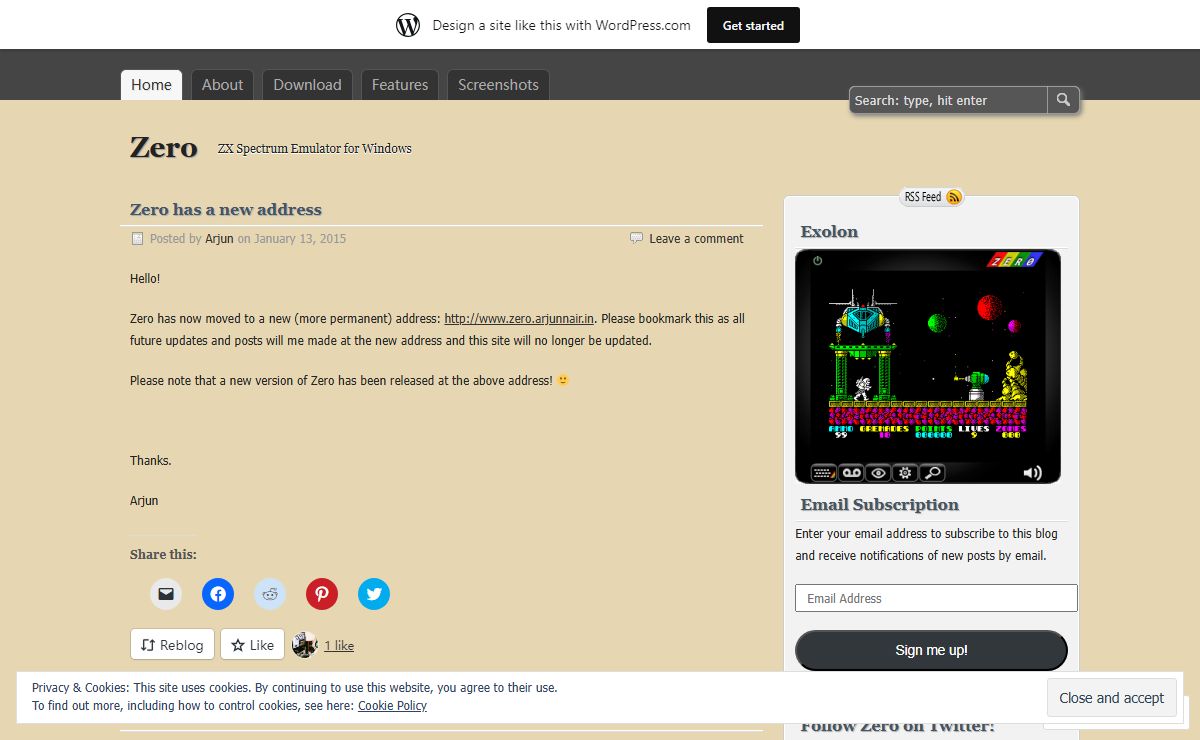Image resolution: width=1200 pixels, height=740 pixels.
Task: Open the RSS Feed icon link
Action: pos(953,197)
